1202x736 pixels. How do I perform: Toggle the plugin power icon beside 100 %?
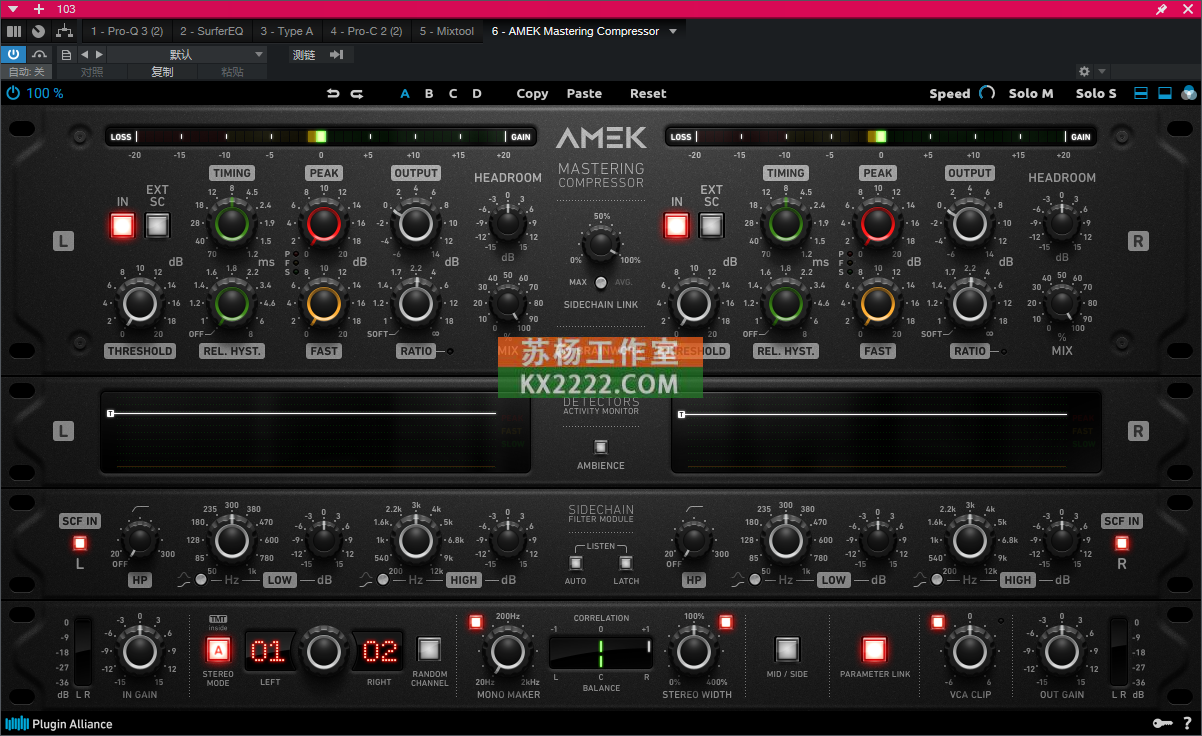[x=13, y=93]
